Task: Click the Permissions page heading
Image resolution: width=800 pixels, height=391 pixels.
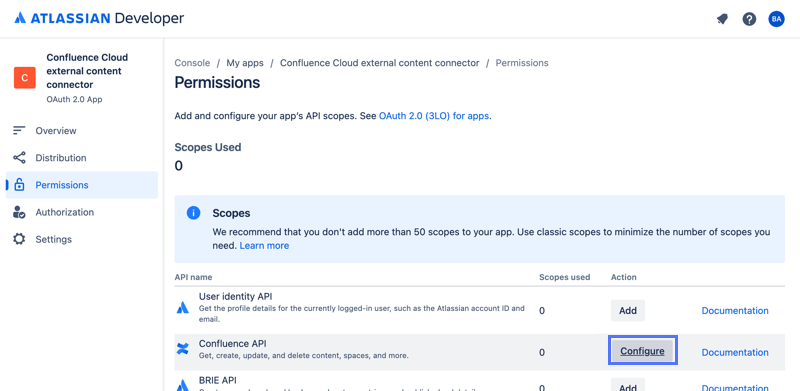Action: (x=217, y=82)
